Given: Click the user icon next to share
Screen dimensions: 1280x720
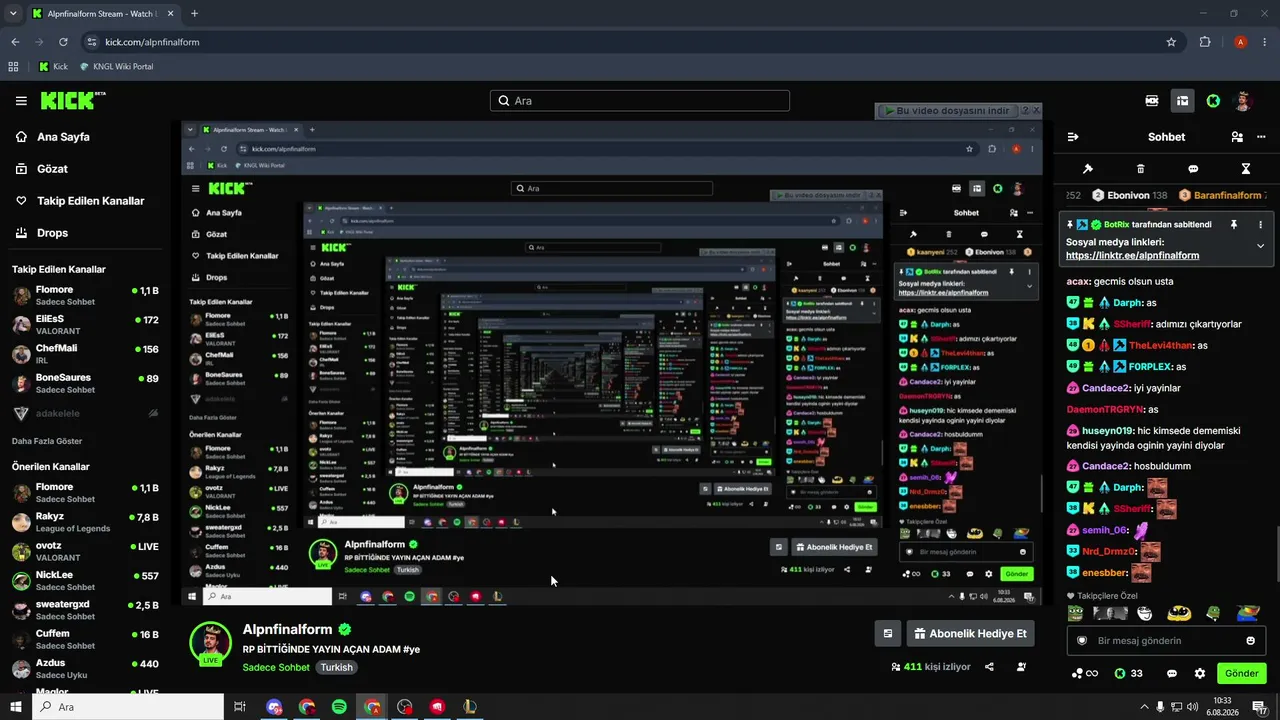Looking at the screenshot, I should (1021, 667).
